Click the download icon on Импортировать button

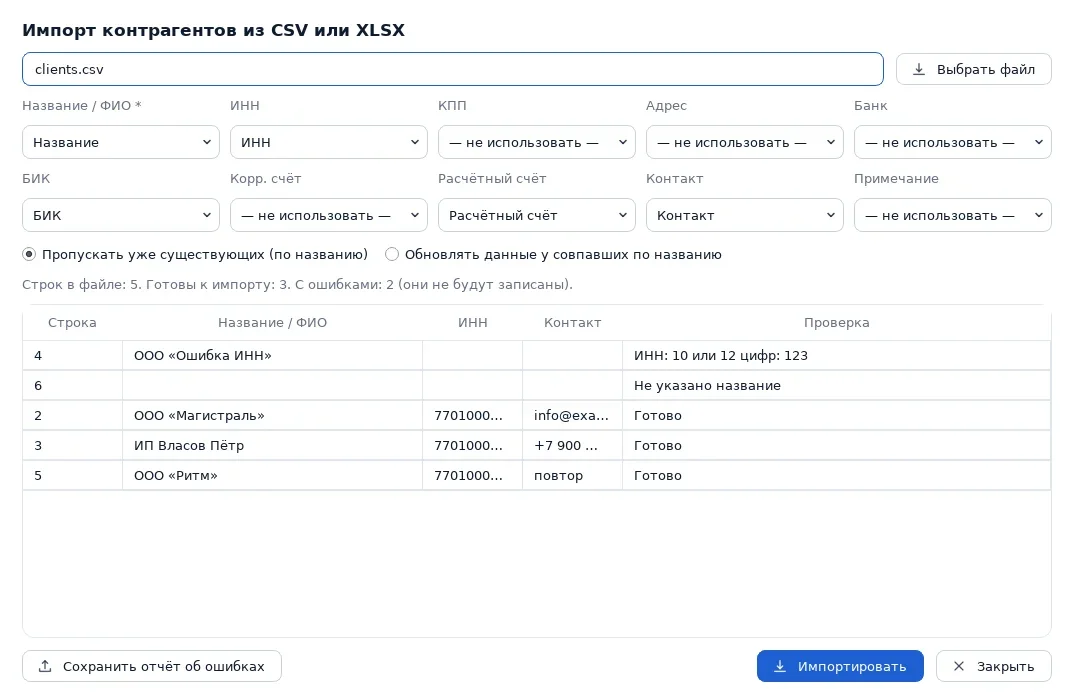780,666
